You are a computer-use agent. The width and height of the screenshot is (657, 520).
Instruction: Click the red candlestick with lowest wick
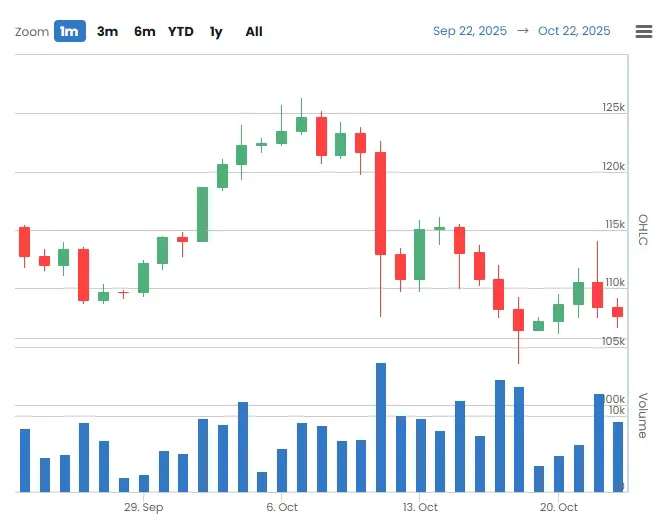(518, 320)
